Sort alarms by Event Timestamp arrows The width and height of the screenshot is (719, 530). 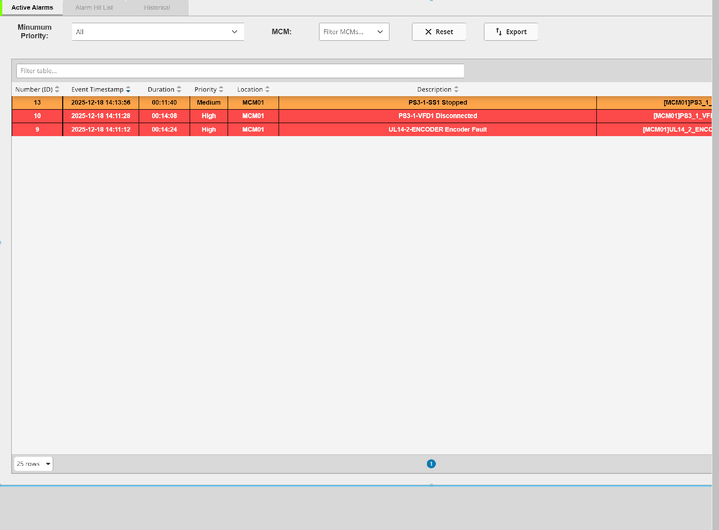(128, 90)
